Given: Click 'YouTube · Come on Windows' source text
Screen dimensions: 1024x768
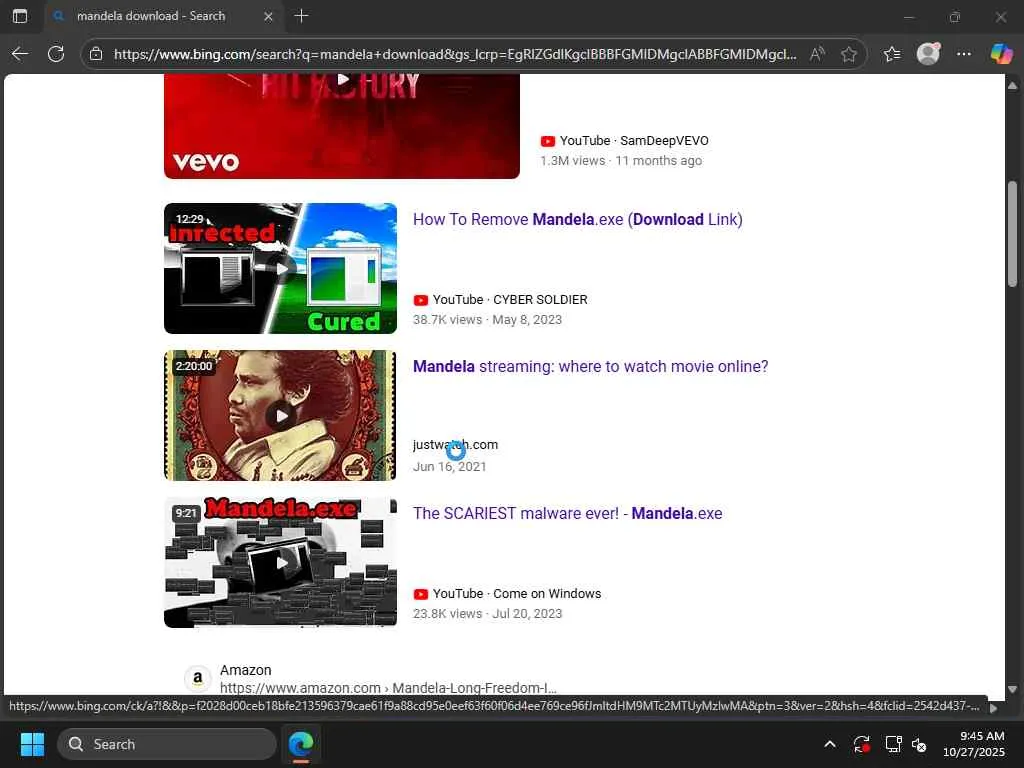Looking at the screenshot, I should 517,594.
